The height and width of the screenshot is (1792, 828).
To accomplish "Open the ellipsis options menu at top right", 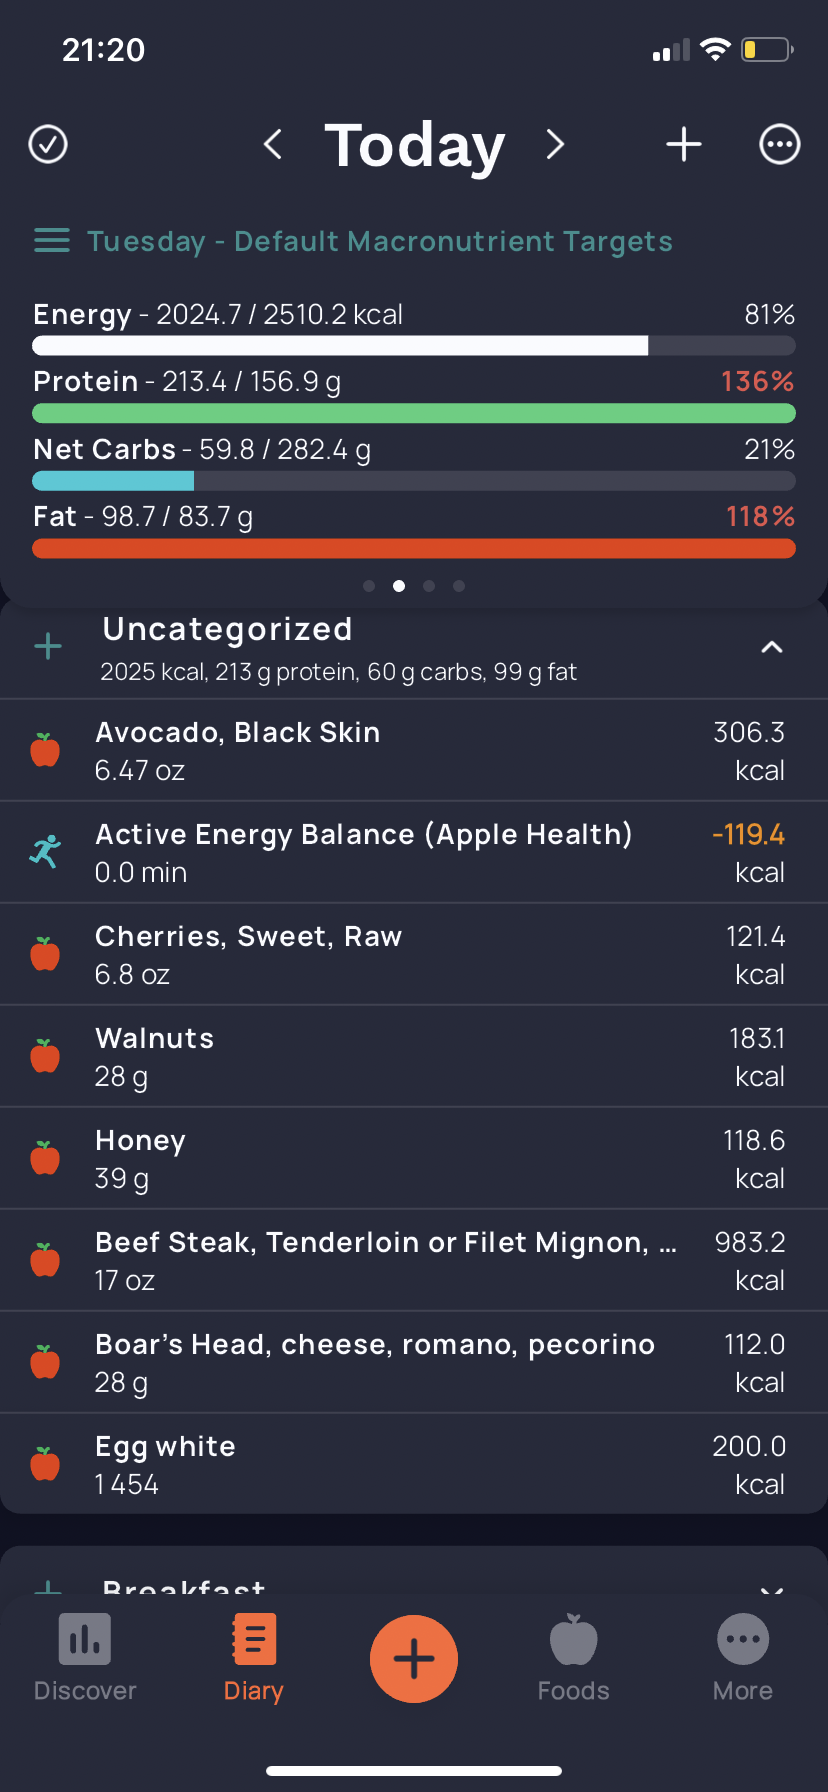I will 780,144.
